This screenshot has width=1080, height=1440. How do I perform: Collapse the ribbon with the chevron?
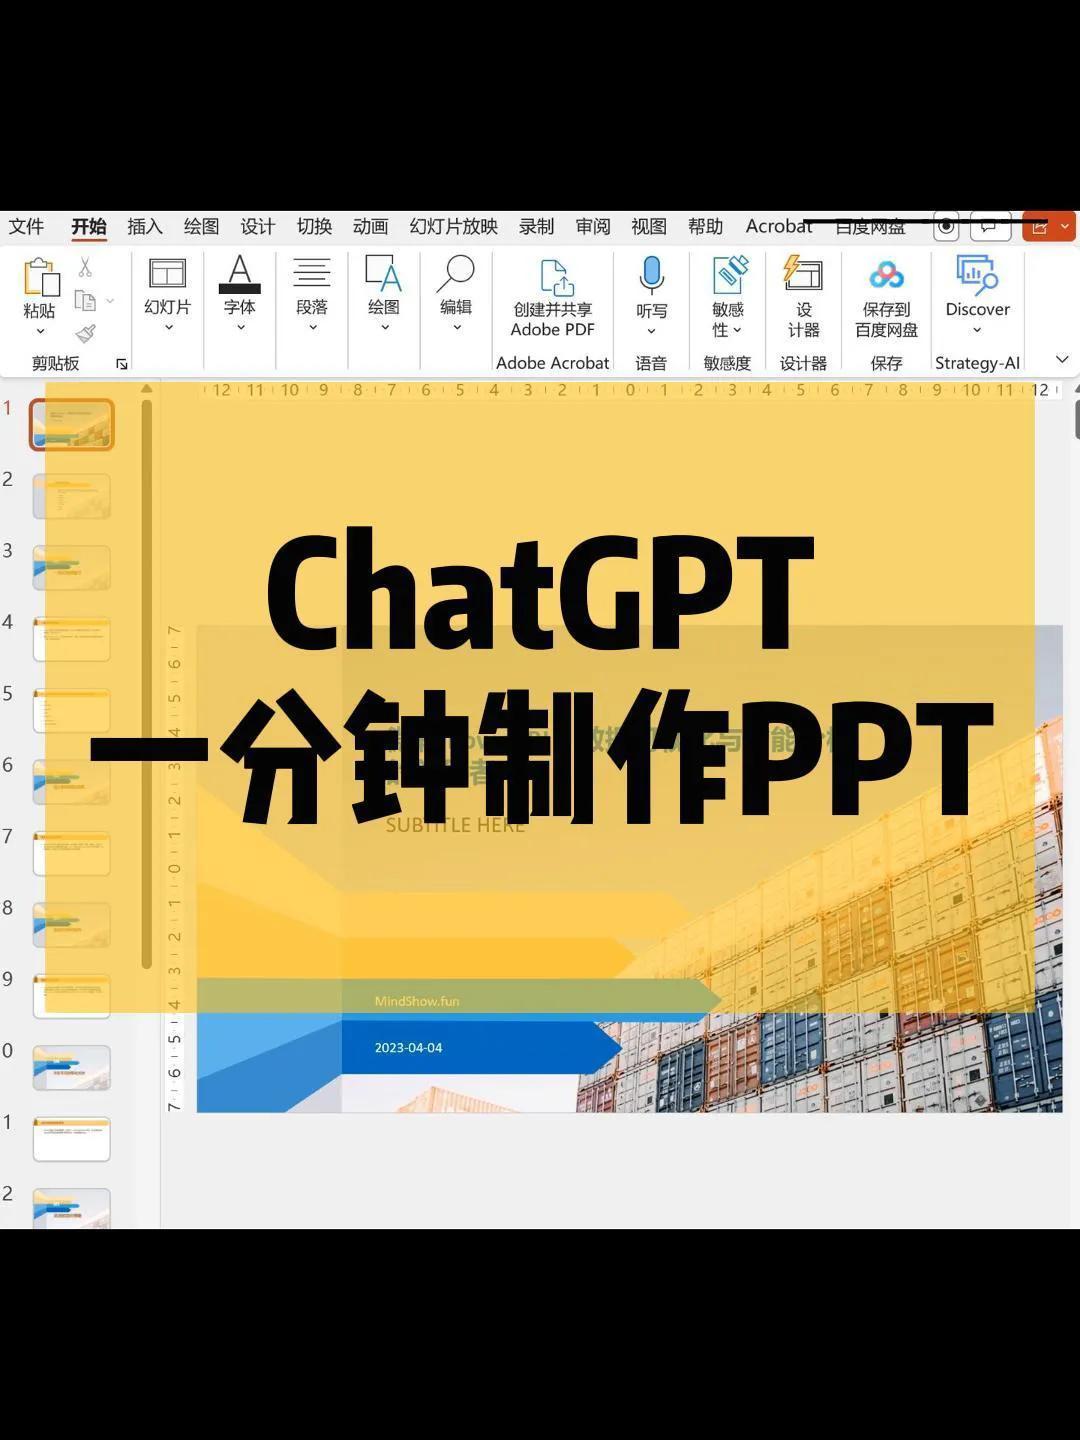pyautogui.click(x=1062, y=359)
